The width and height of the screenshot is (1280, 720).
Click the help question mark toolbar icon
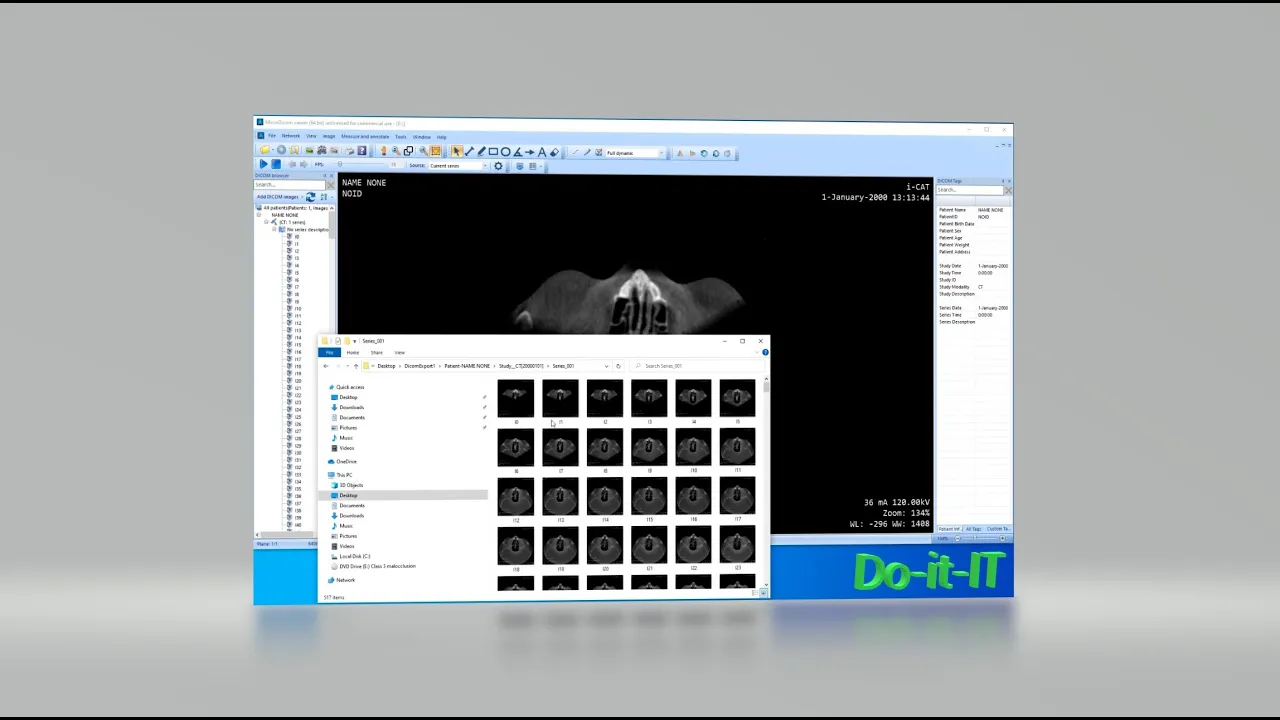pyautogui.click(x=362, y=151)
